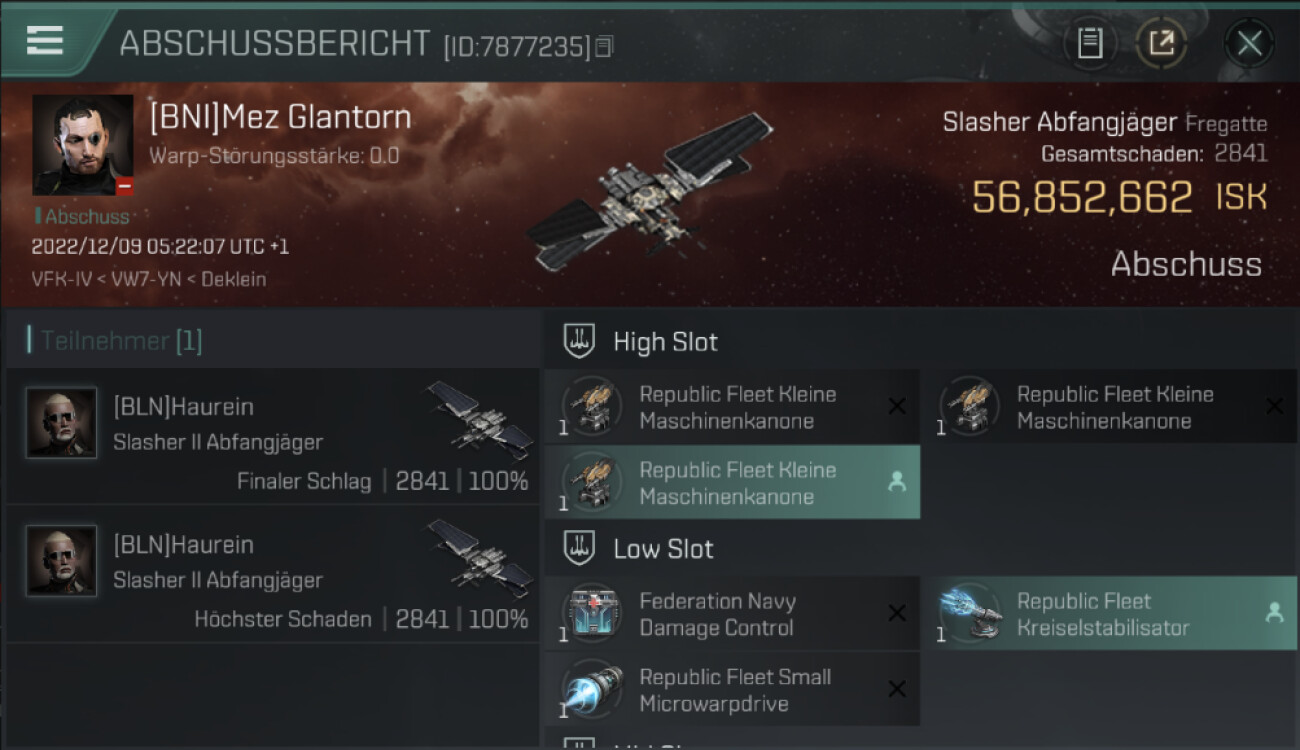The width and height of the screenshot is (1300, 750).
Task: Open Mez Glantorn's character portrait
Action: click(x=82, y=145)
